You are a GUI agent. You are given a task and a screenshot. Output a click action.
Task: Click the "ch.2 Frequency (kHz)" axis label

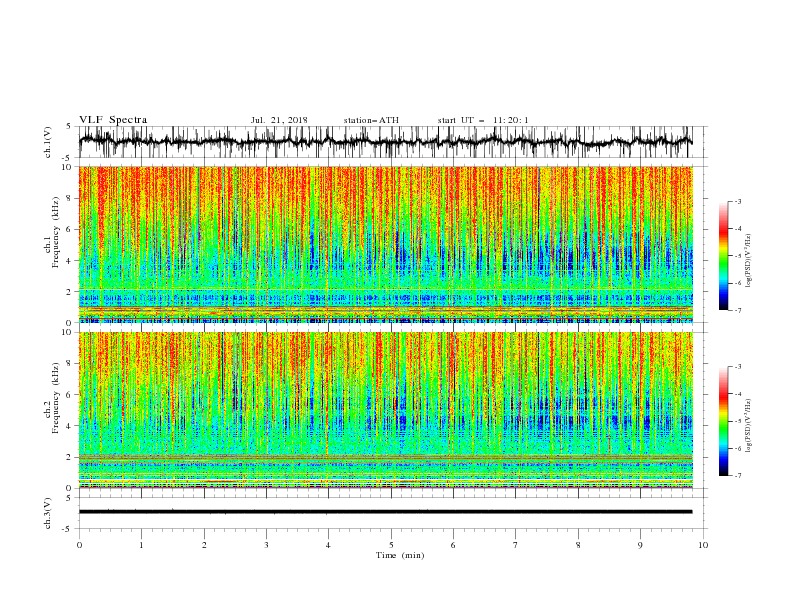[x=52, y=398]
